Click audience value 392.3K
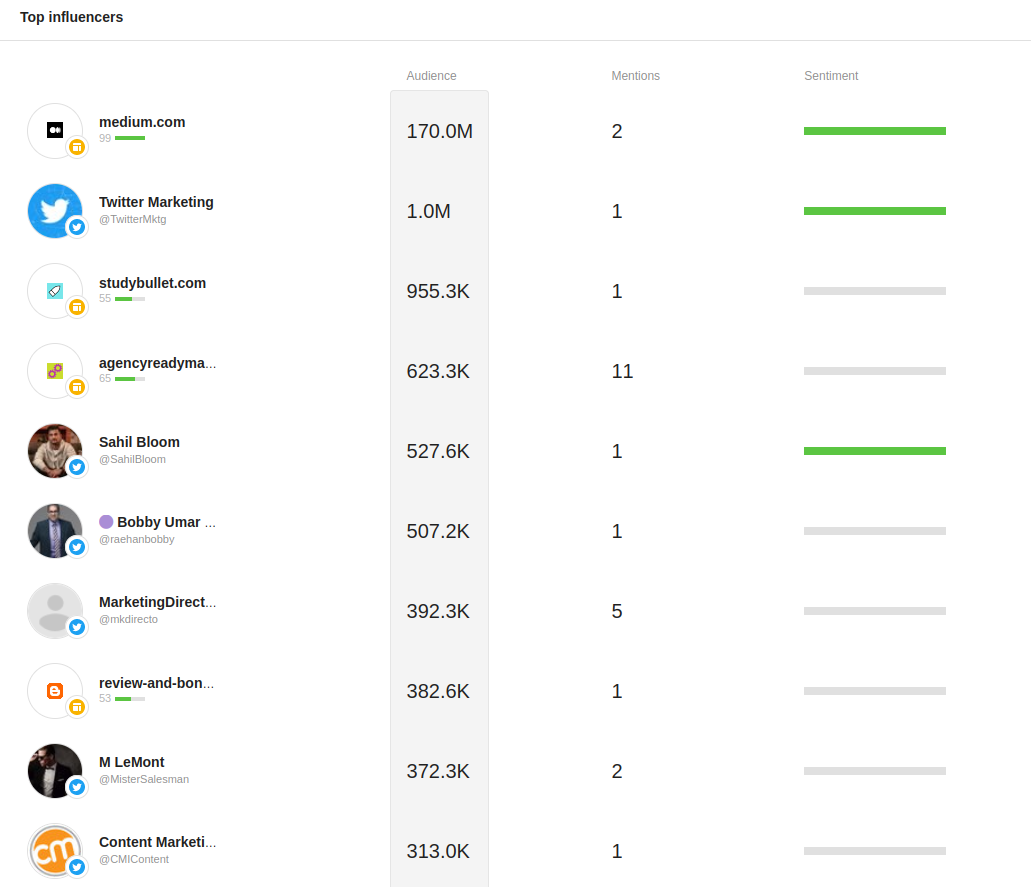 pos(438,611)
